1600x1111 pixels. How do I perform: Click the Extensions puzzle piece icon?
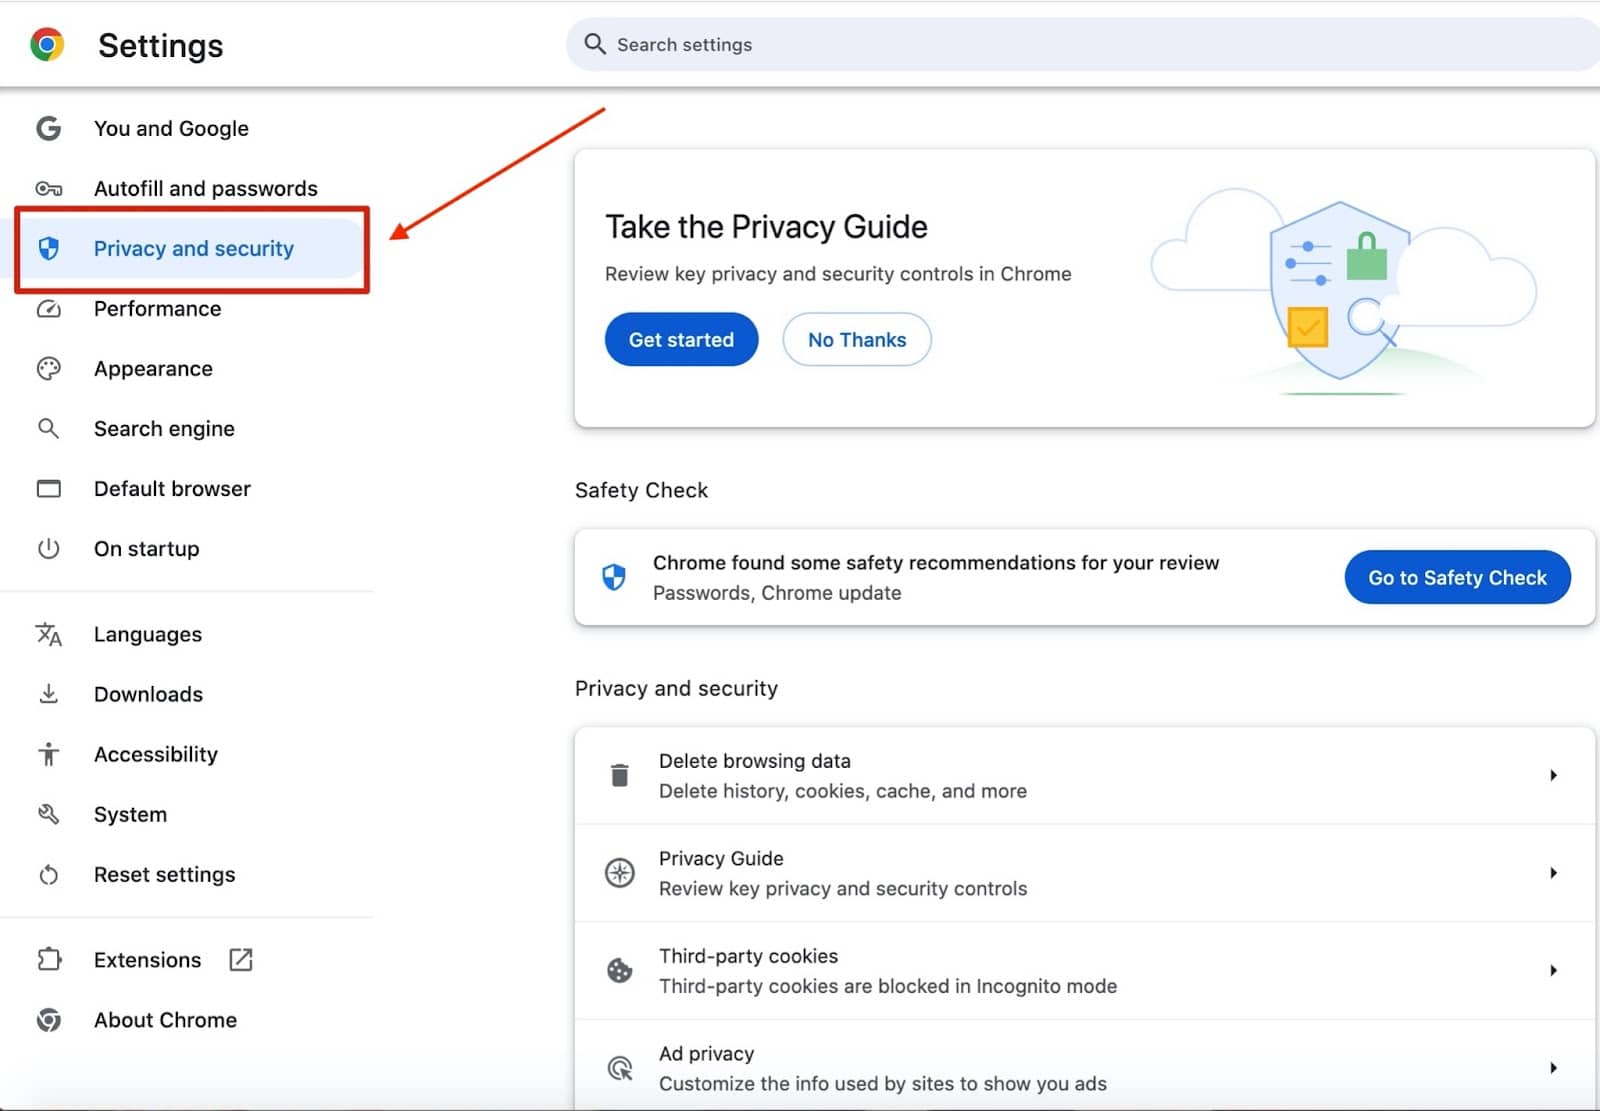point(48,960)
